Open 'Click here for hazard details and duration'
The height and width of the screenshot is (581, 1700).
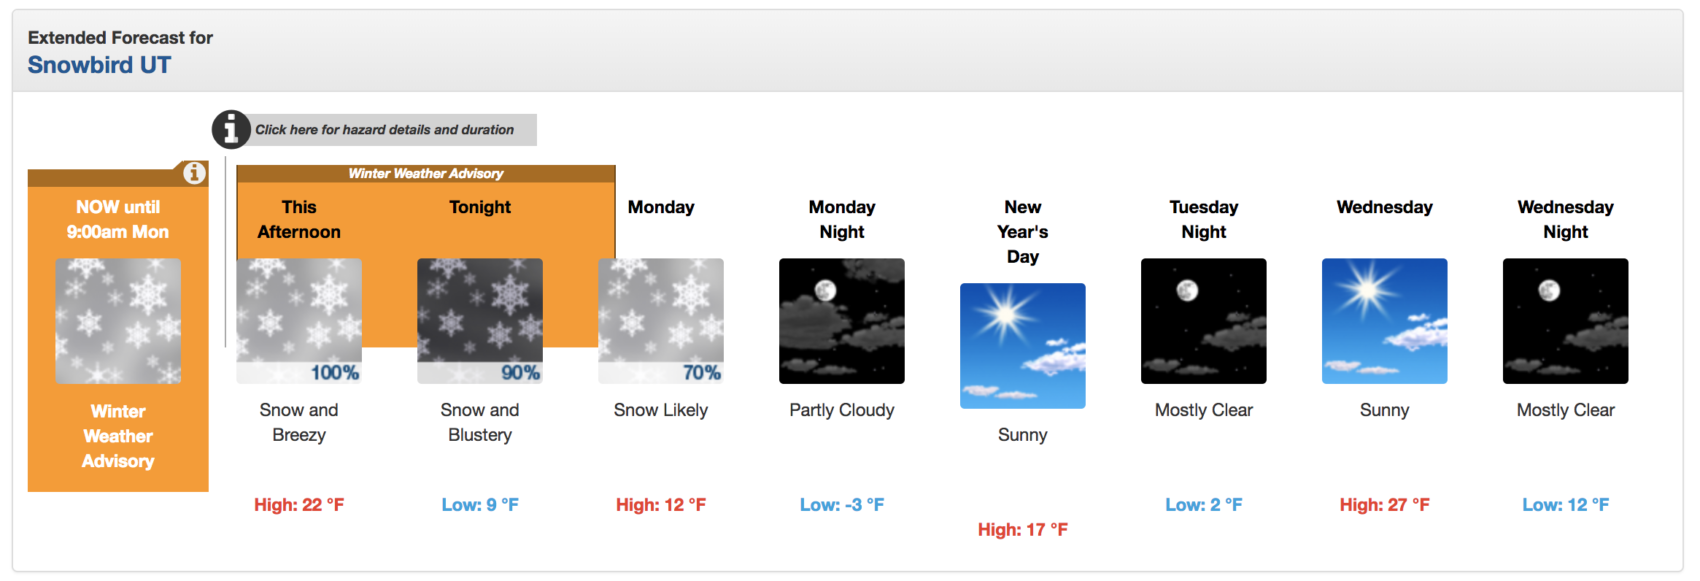385,130
